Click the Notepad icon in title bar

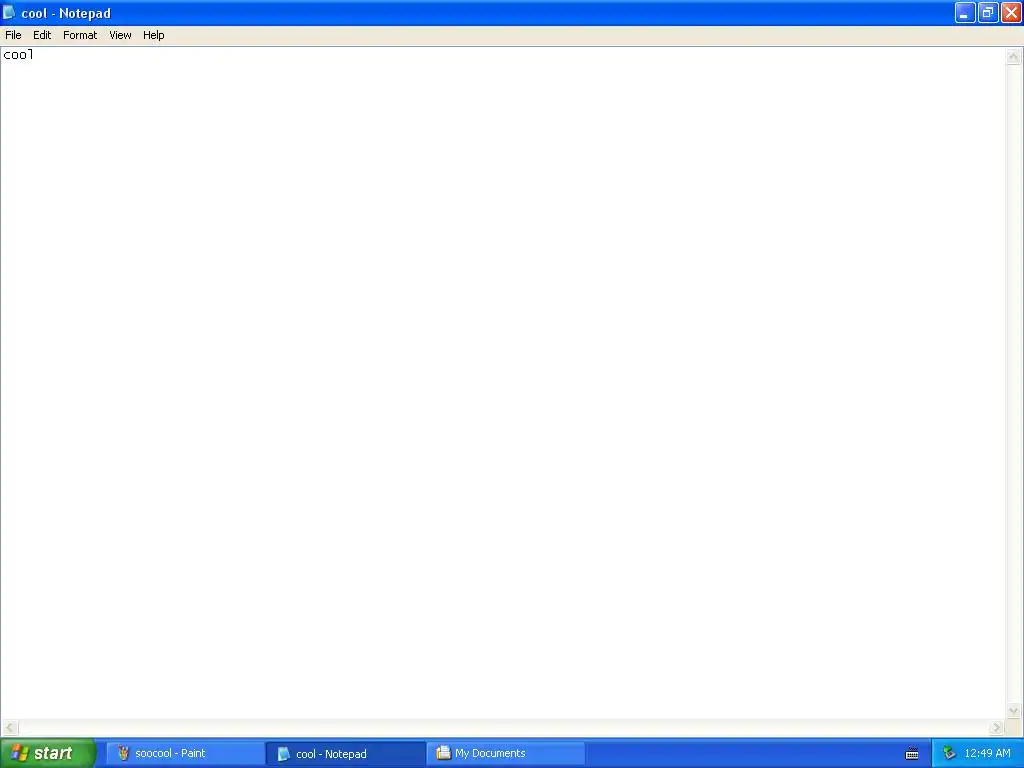(9, 12)
